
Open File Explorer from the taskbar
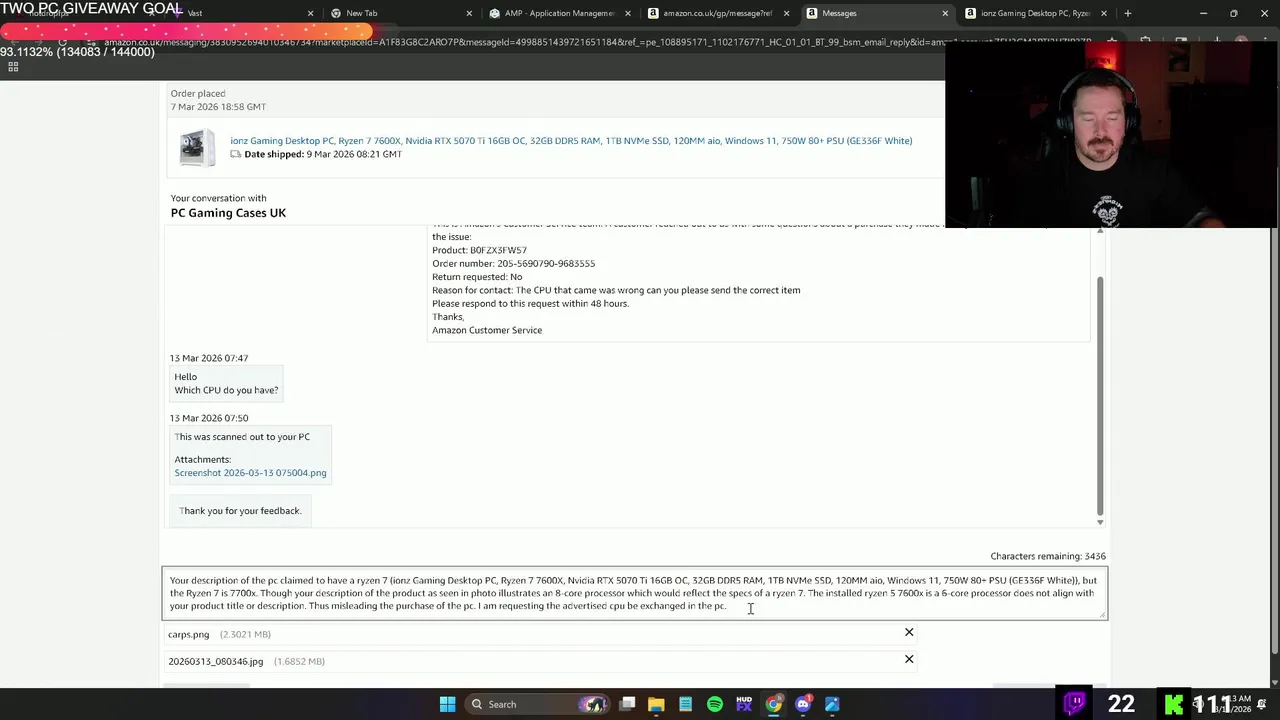tap(656, 704)
